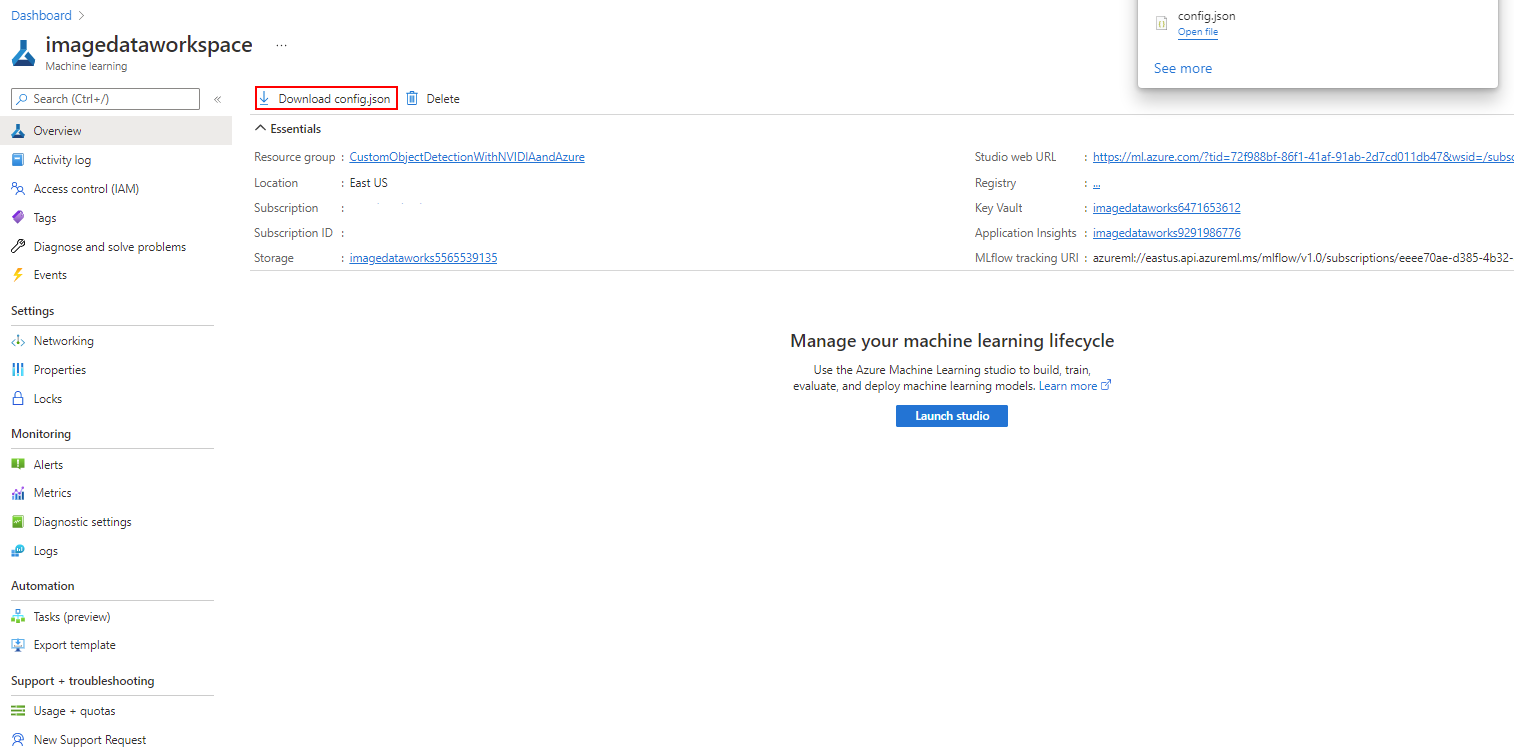Click Open file under config.json
Screen dimensions: 1514x755
coord(1198,32)
